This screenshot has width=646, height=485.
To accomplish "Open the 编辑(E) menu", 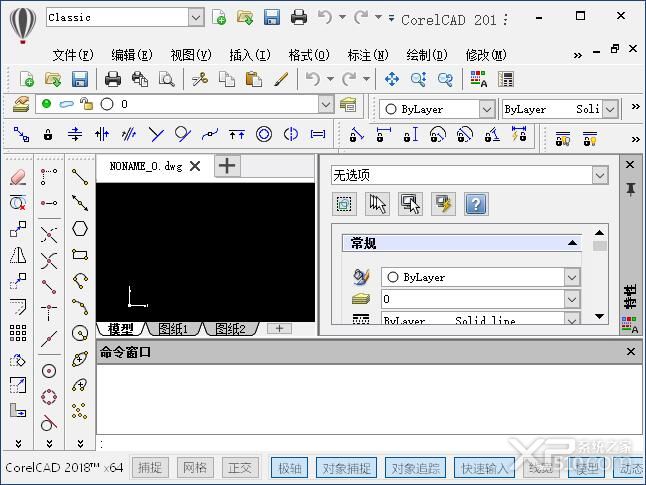I will coord(132,55).
